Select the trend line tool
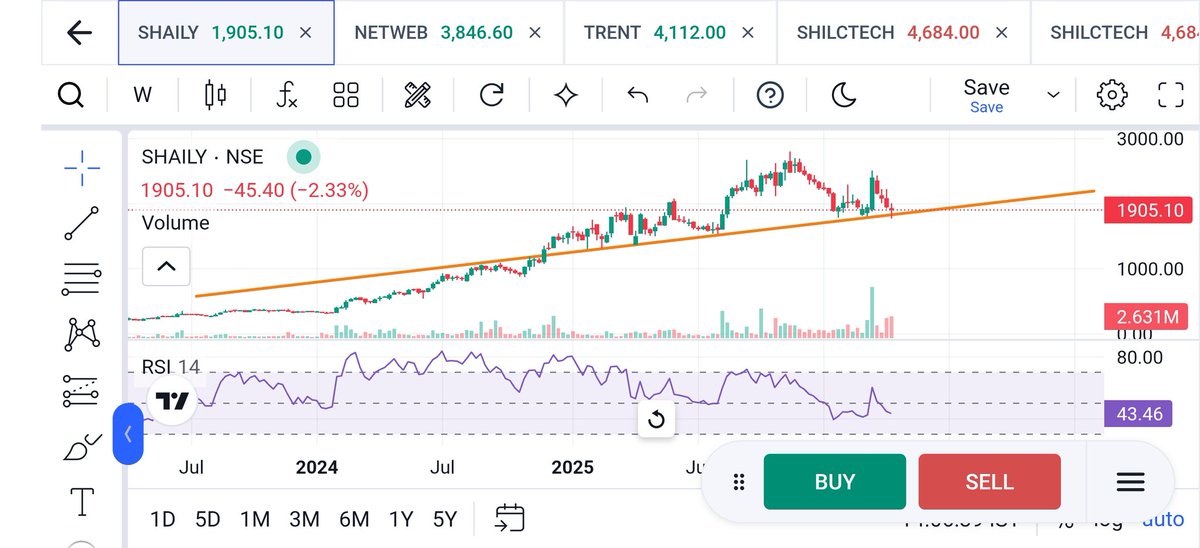 [x=81, y=223]
